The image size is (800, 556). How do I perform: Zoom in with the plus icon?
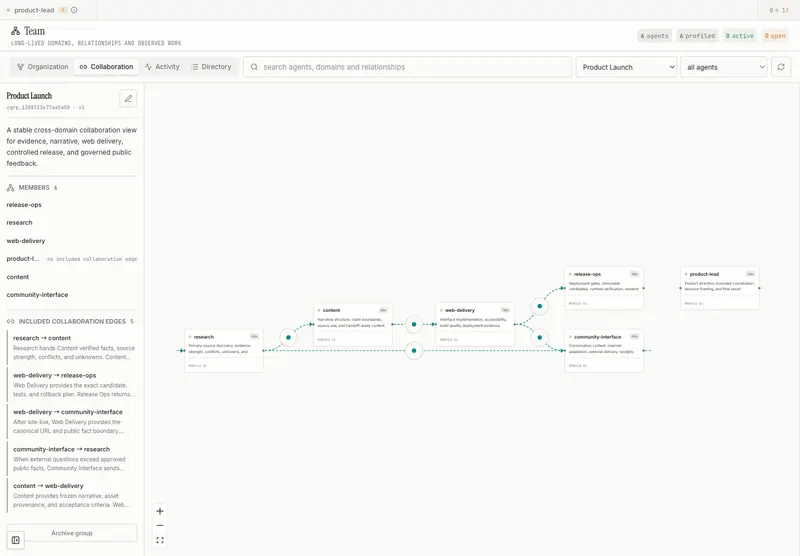click(x=160, y=511)
